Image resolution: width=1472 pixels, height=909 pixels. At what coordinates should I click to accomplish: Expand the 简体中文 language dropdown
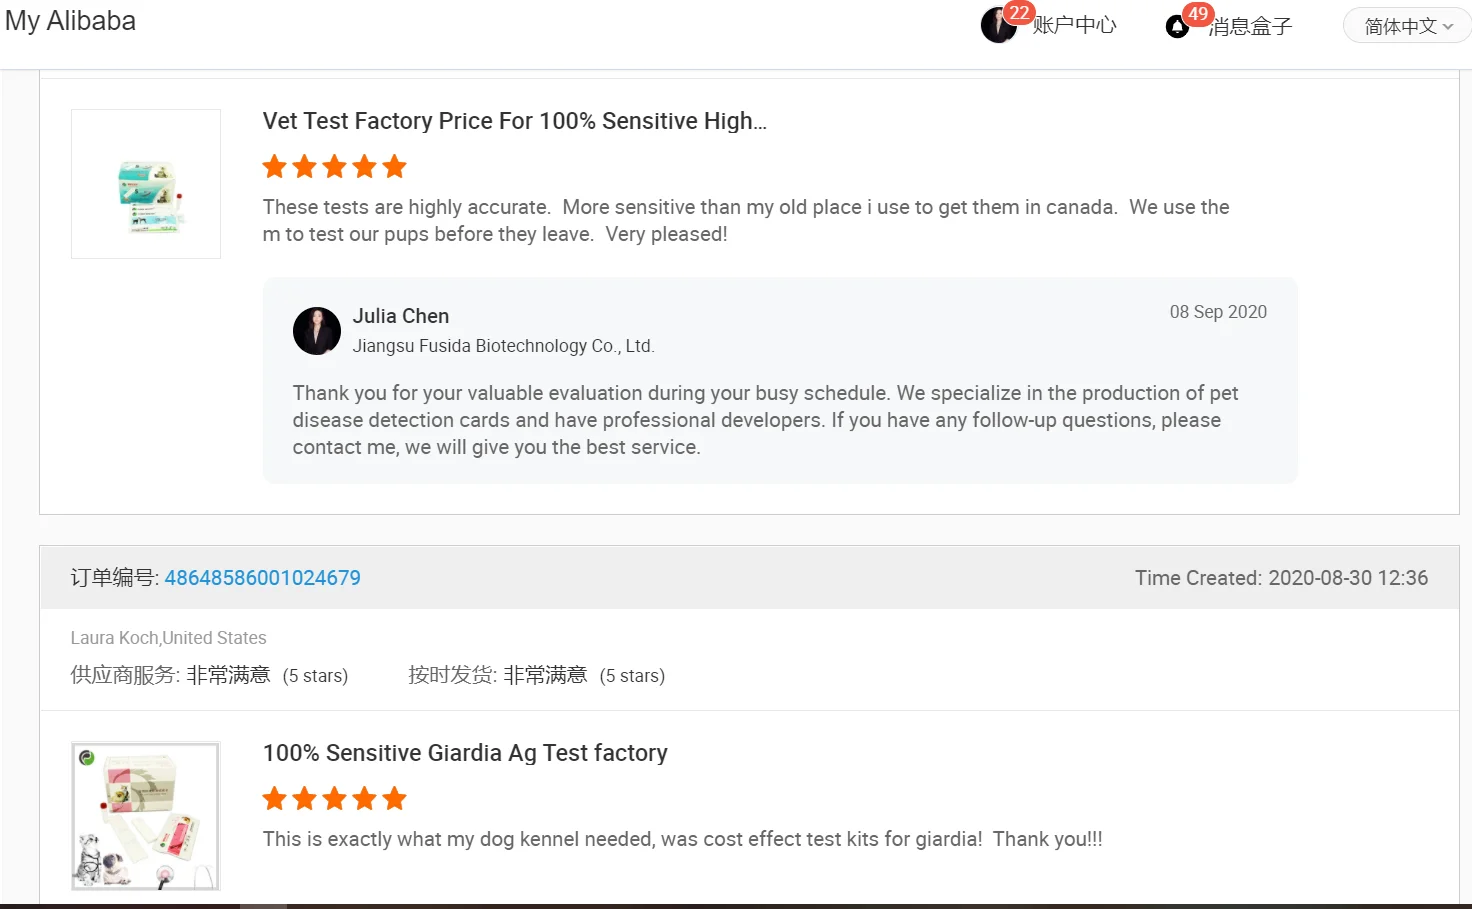[1408, 26]
